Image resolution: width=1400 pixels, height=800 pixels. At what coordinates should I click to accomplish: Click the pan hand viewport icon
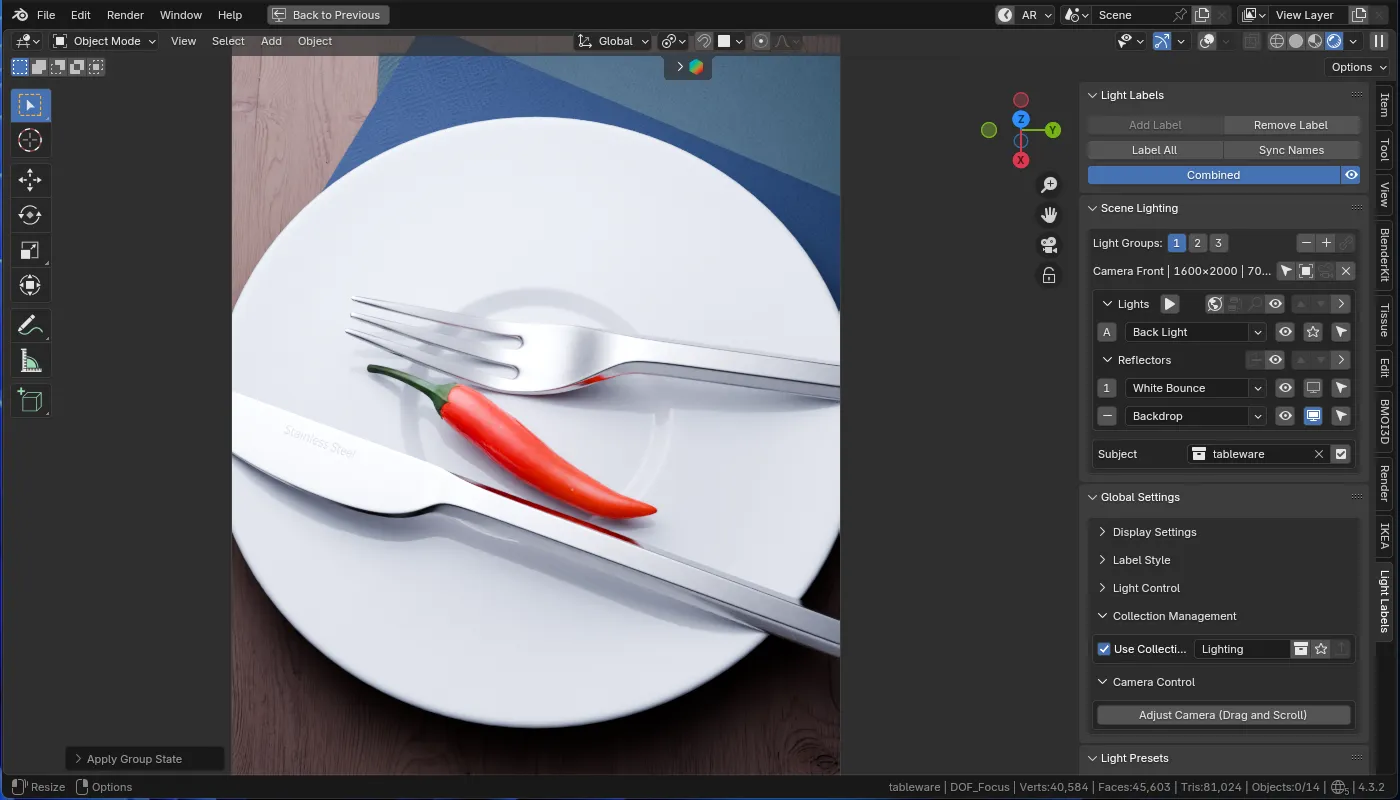click(1049, 215)
